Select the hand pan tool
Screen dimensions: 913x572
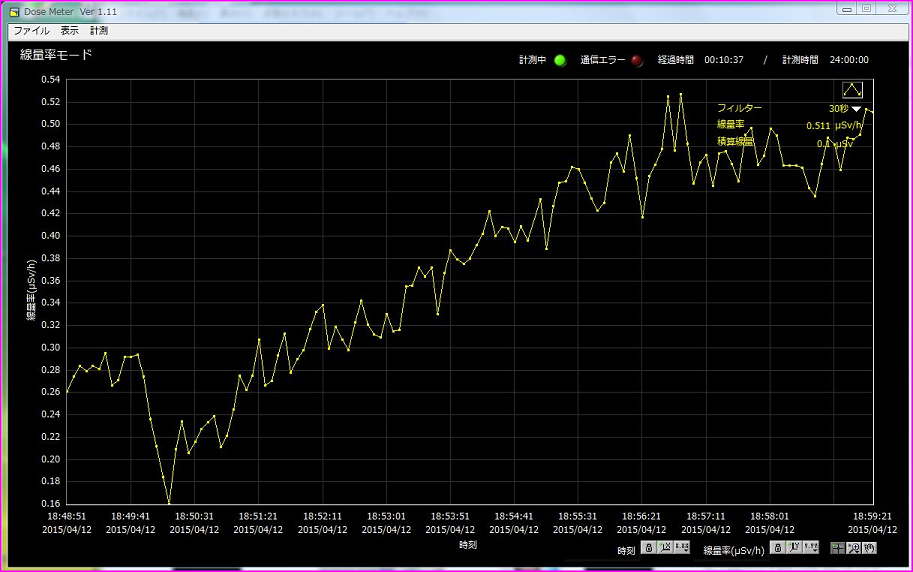pos(869,548)
